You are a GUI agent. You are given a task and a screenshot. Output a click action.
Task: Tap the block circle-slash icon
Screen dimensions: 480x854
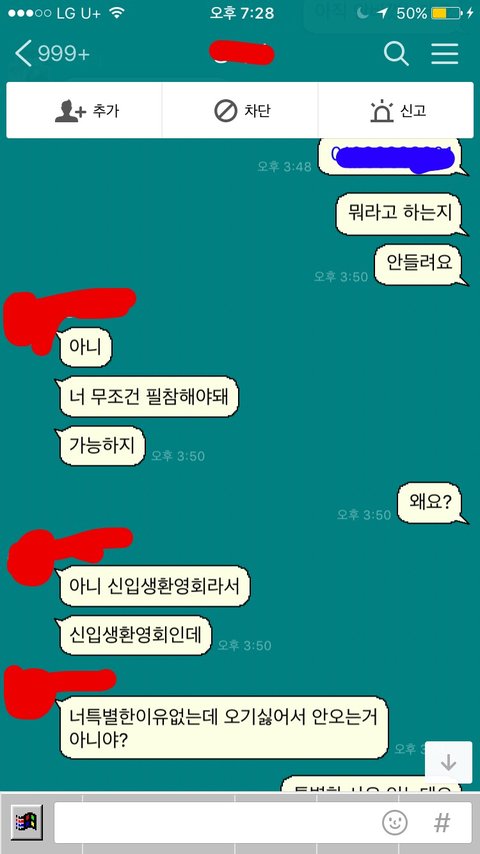point(226,111)
